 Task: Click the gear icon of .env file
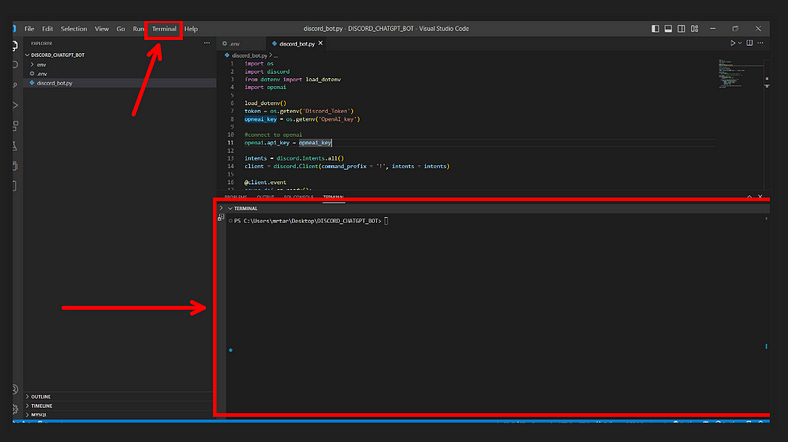point(32,73)
